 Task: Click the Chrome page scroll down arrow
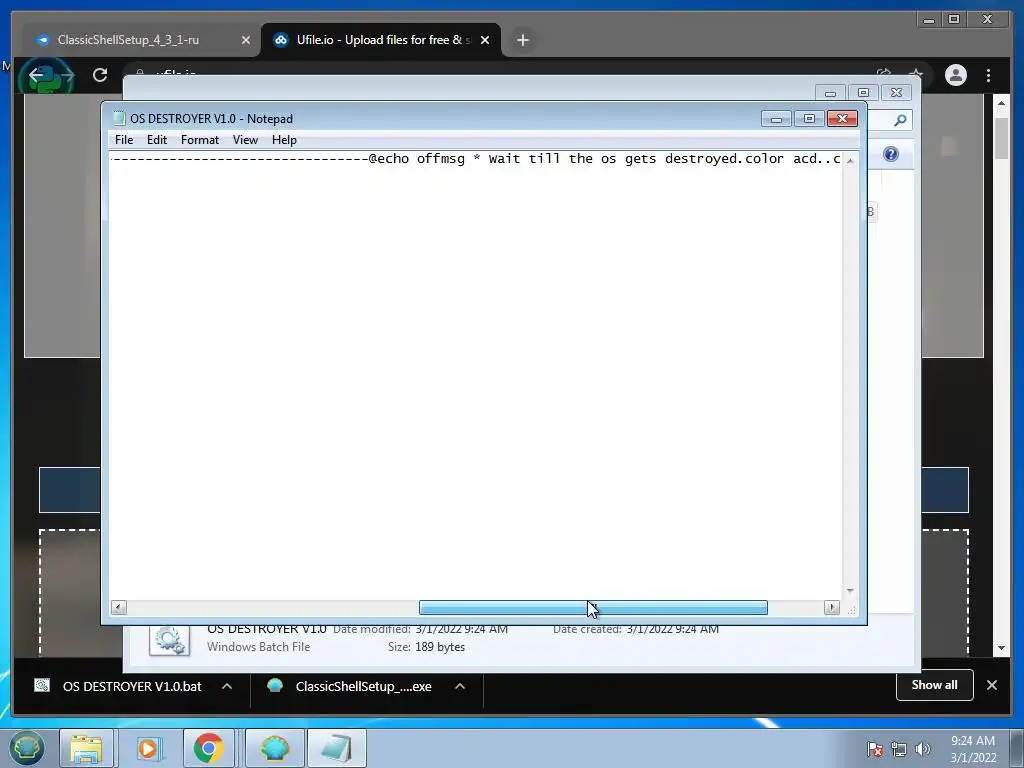[1002, 648]
